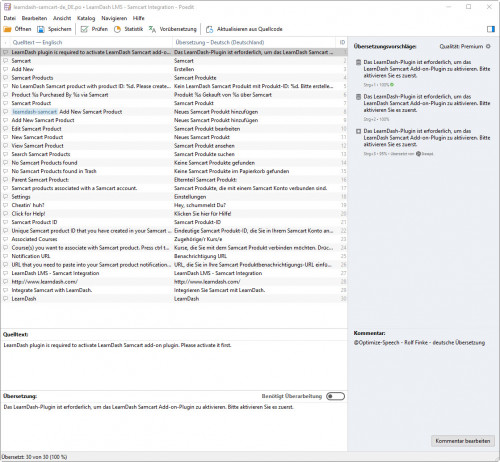The width and height of the screenshot is (500, 462).
Task: Select the 'Product %s Purchased By %s via Samcart' row
Action: 173,95
